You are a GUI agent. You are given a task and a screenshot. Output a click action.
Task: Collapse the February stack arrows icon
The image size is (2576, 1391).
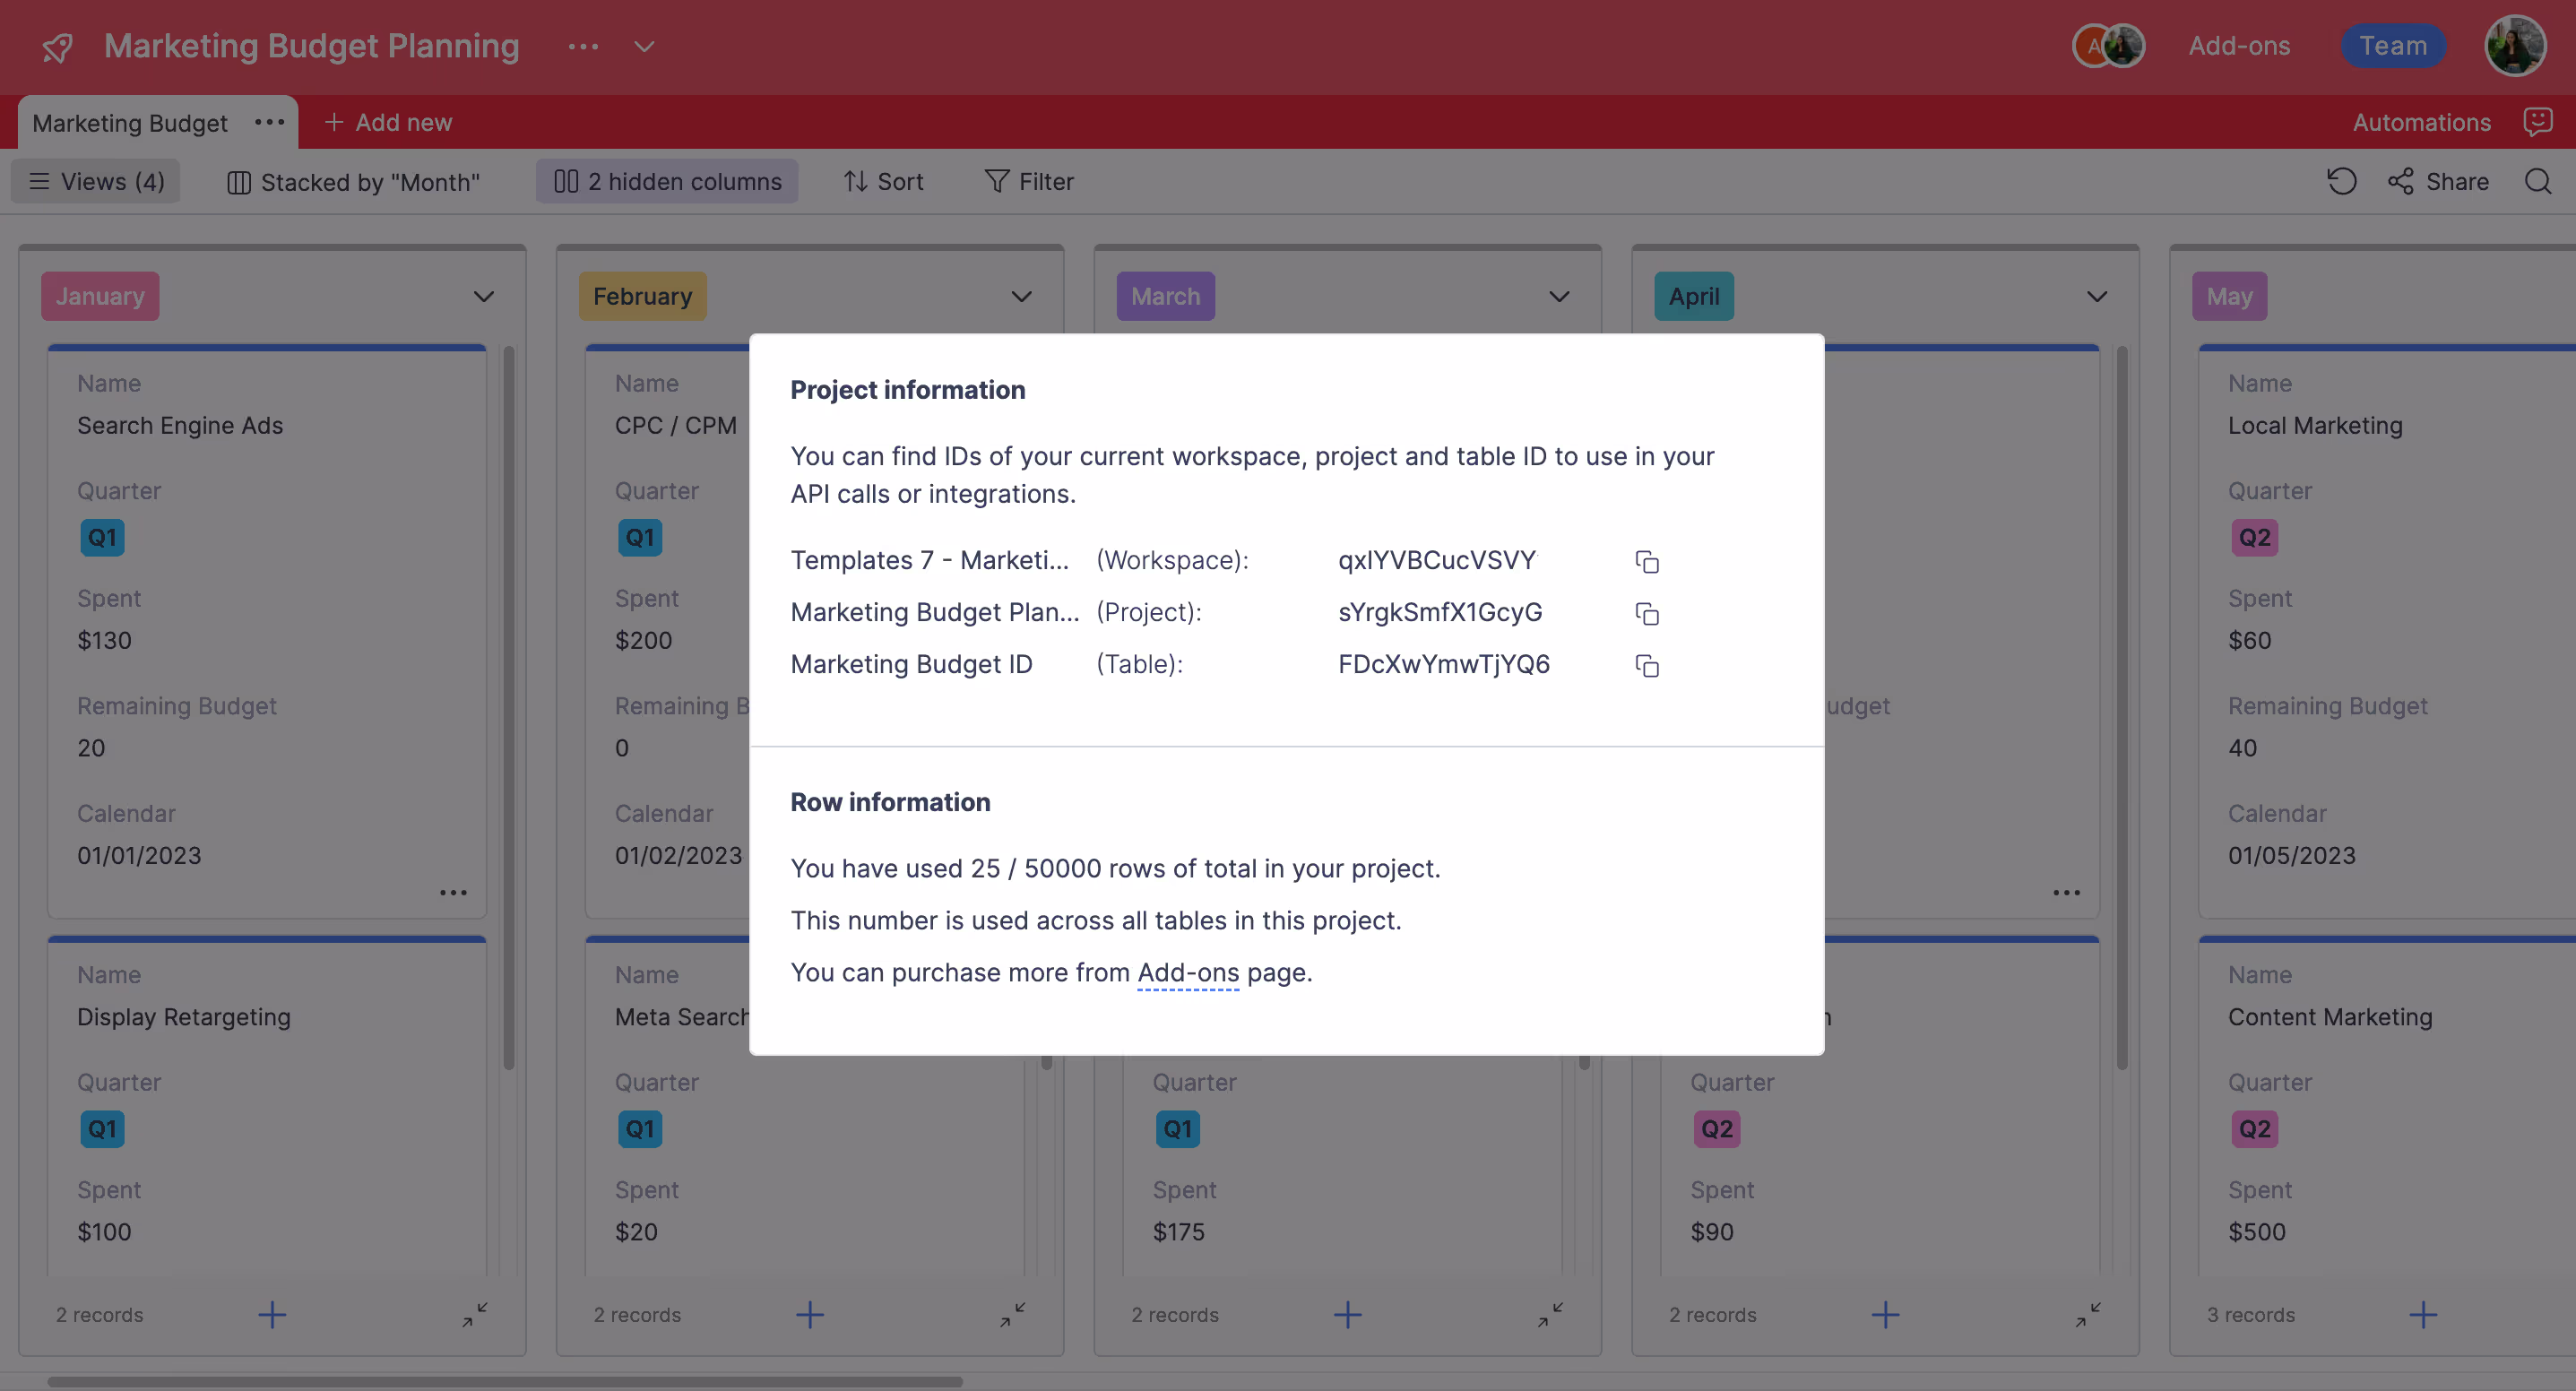(x=1013, y=1315)
